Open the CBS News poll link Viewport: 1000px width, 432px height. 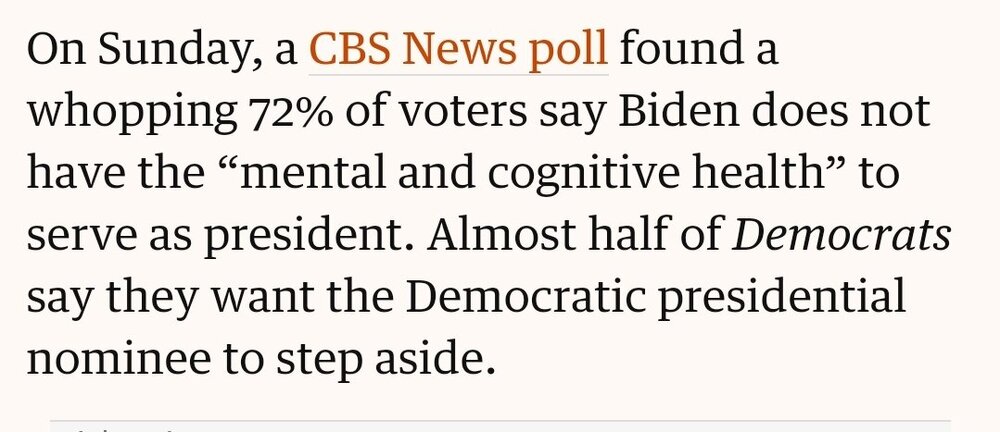pyautogui.click(x=458, y=50)
